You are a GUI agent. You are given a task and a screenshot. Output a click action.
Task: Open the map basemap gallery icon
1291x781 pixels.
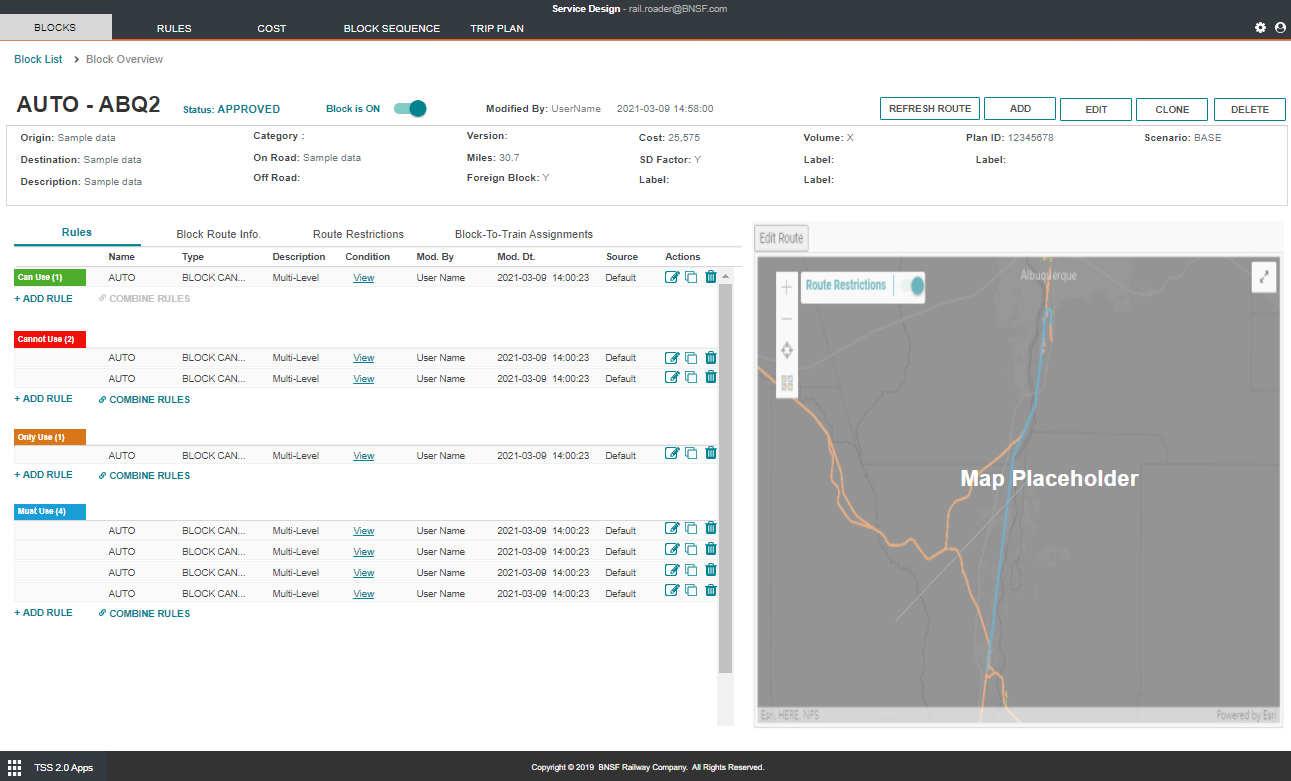tap(786, 383)
